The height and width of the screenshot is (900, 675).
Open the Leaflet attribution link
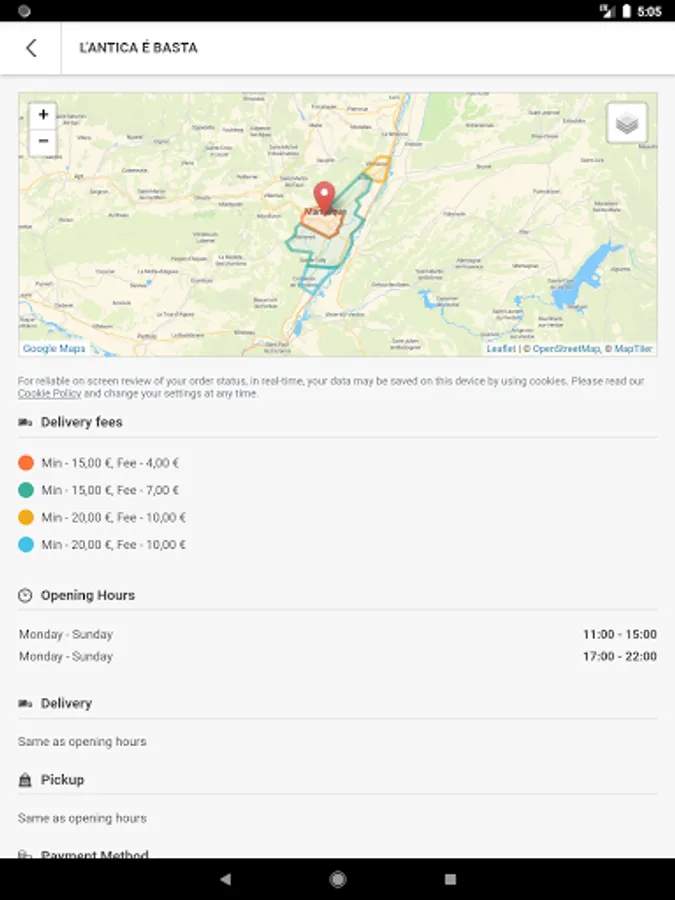[501, 348]
